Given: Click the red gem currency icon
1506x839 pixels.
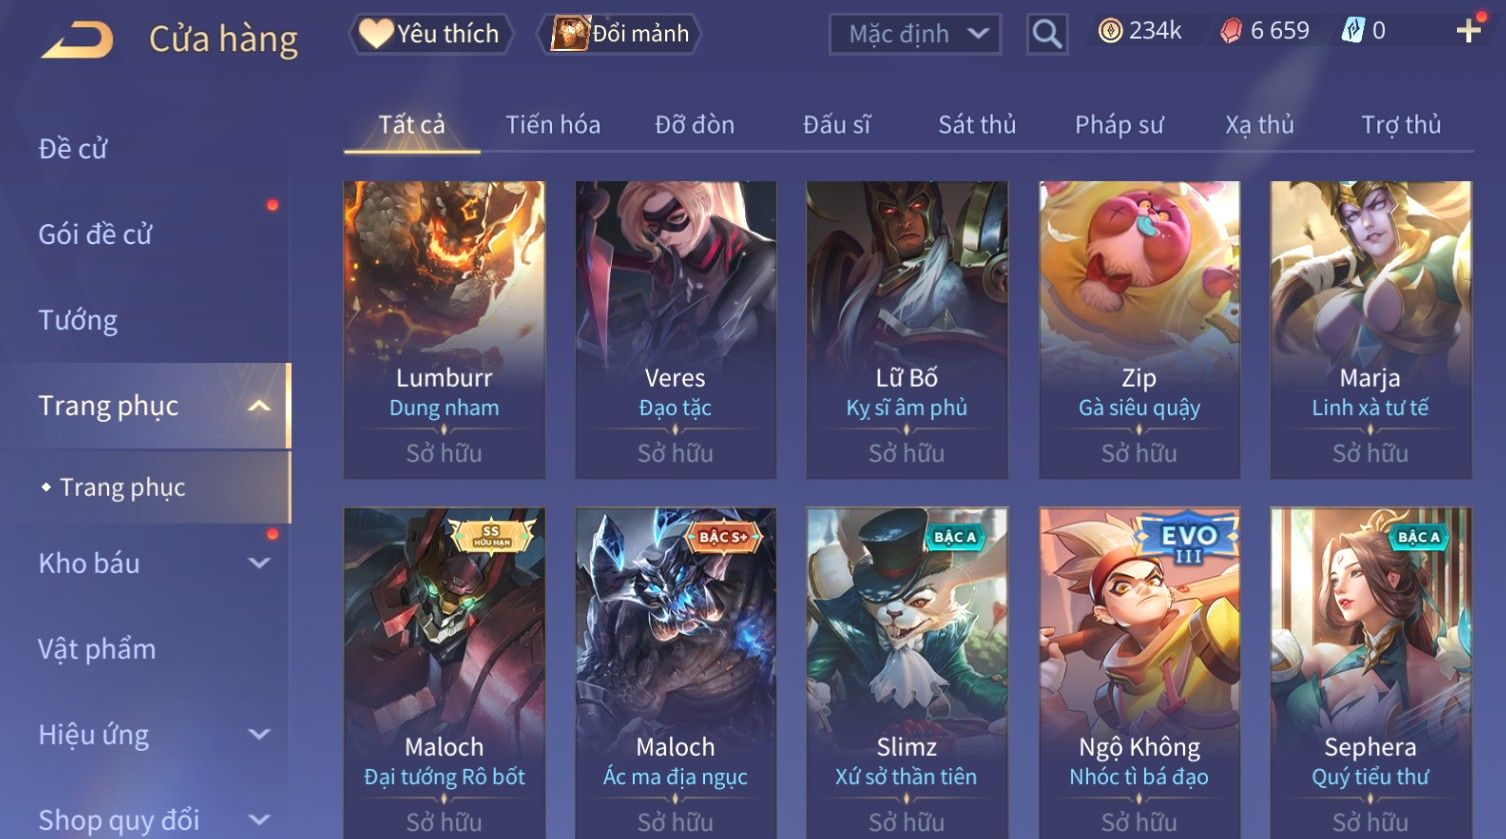Looking at the screenshot, I should coord(1231,31).
